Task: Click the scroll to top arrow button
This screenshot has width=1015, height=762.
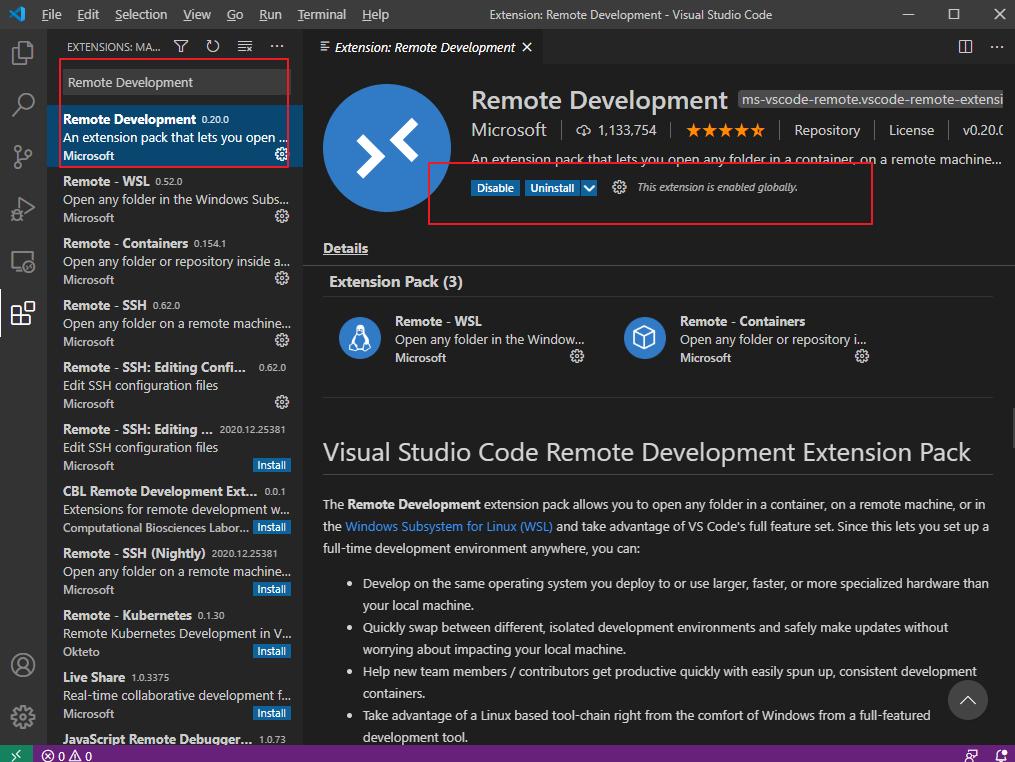Action: (967, 700)
